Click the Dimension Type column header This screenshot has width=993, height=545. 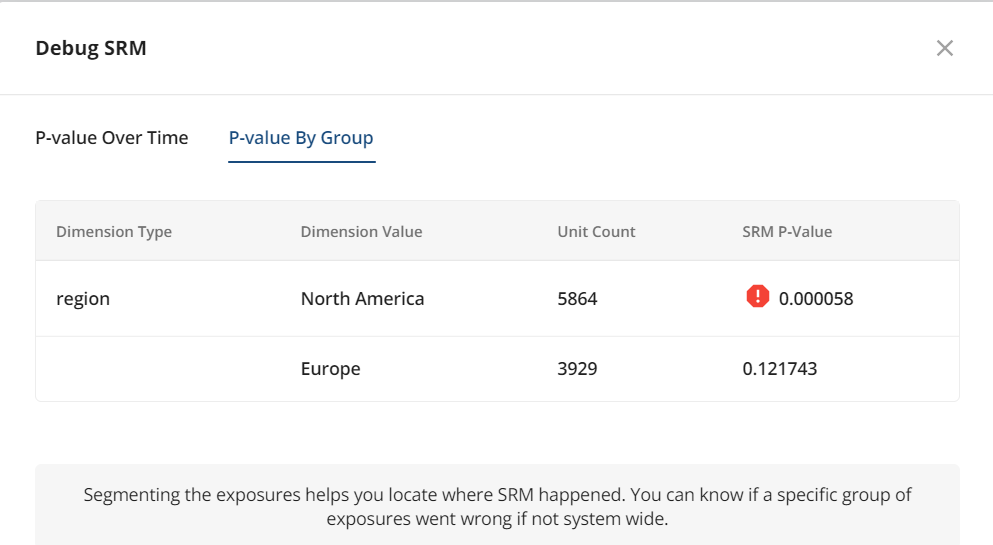114,232
